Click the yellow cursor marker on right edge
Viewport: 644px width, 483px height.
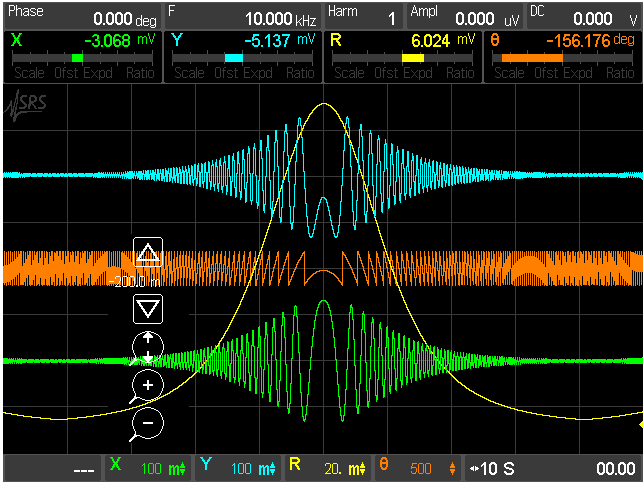tap(639, 426)
